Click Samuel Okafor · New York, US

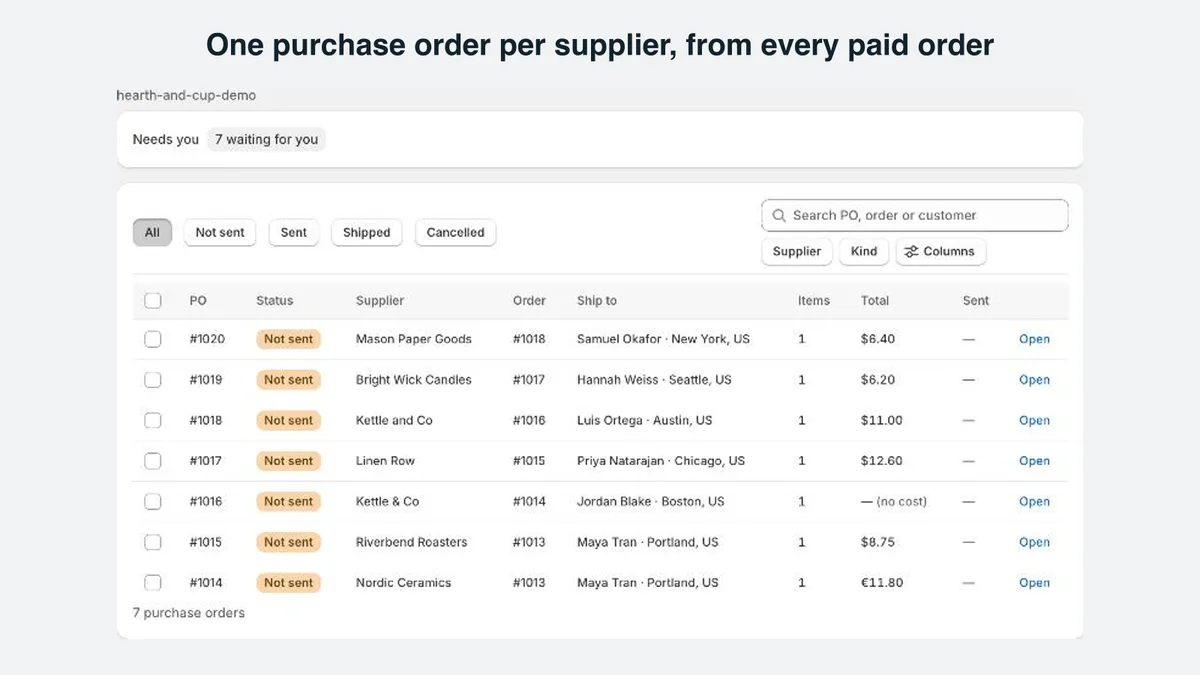click(663, 339)
